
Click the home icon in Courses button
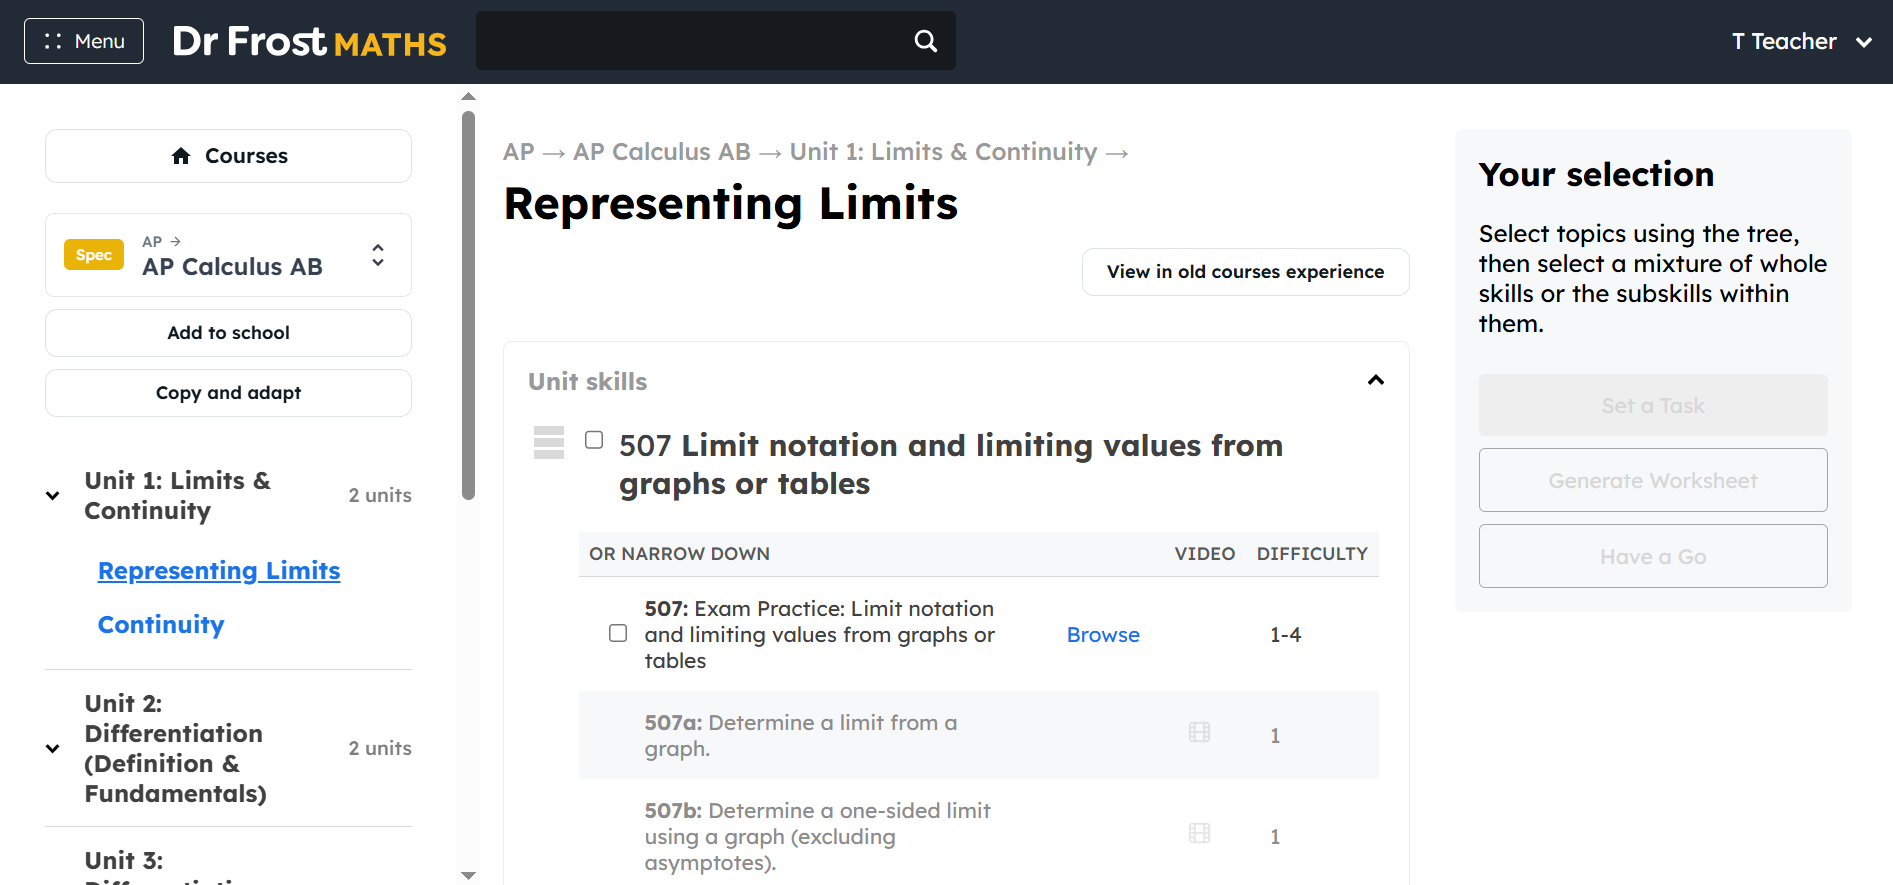coord(181,156)
